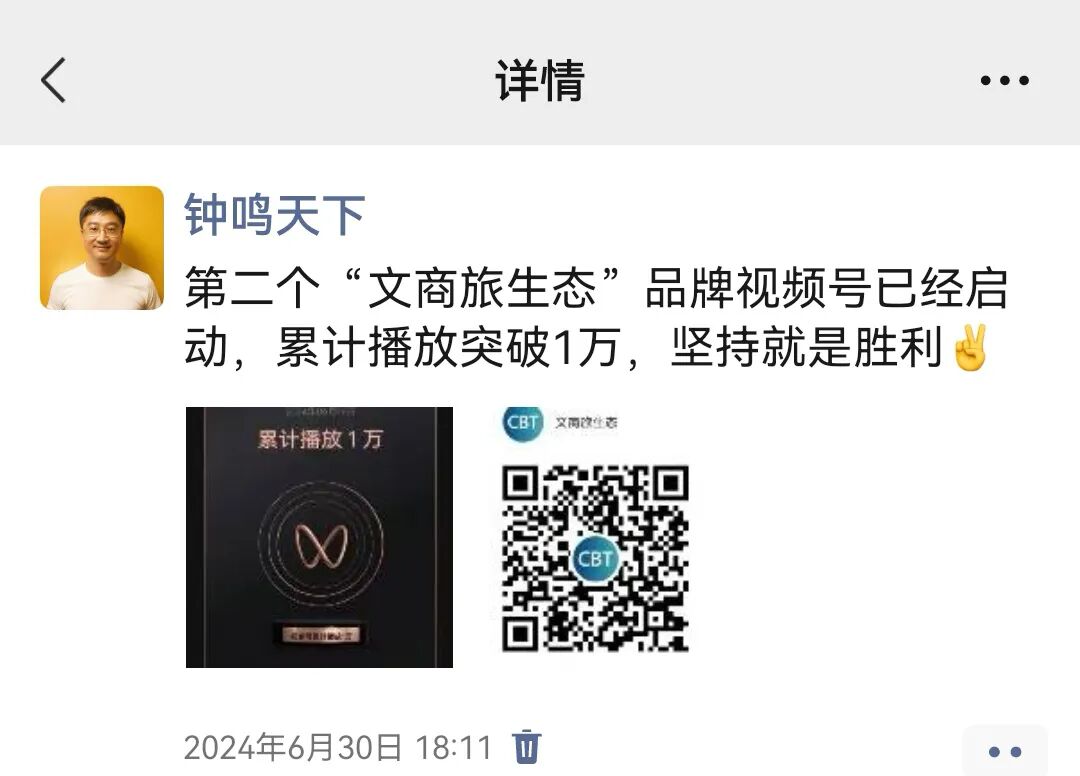
Task: Open the three-dot more options menu
Action: (1004, 81)
